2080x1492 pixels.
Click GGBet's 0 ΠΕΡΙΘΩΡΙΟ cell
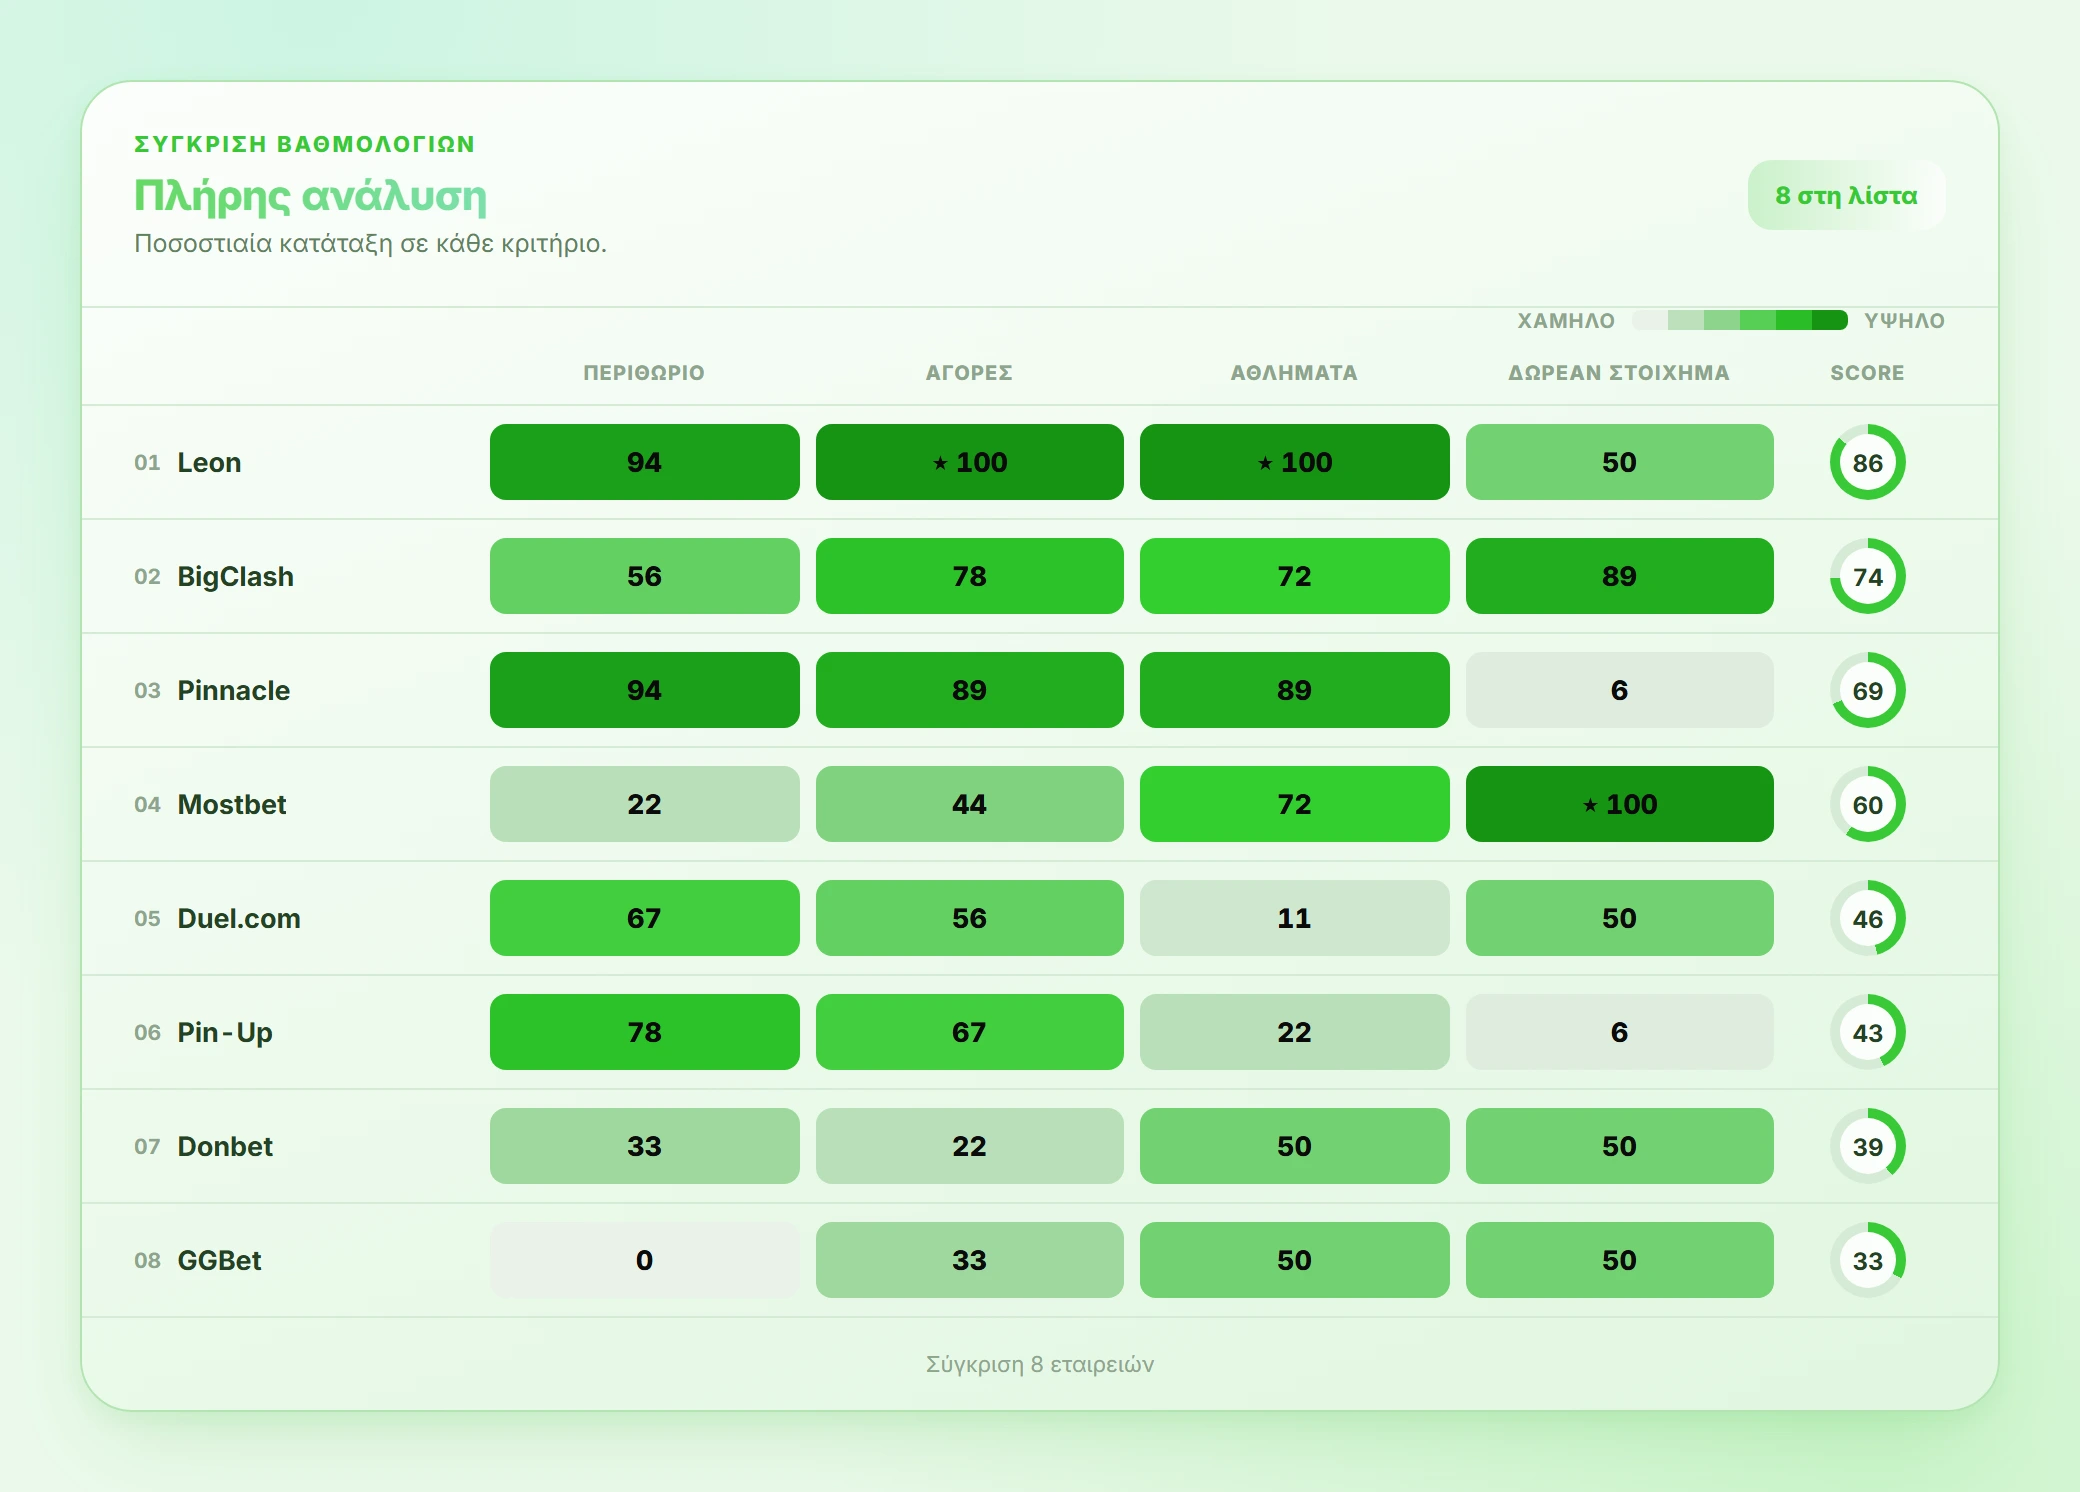(644, 1260)
